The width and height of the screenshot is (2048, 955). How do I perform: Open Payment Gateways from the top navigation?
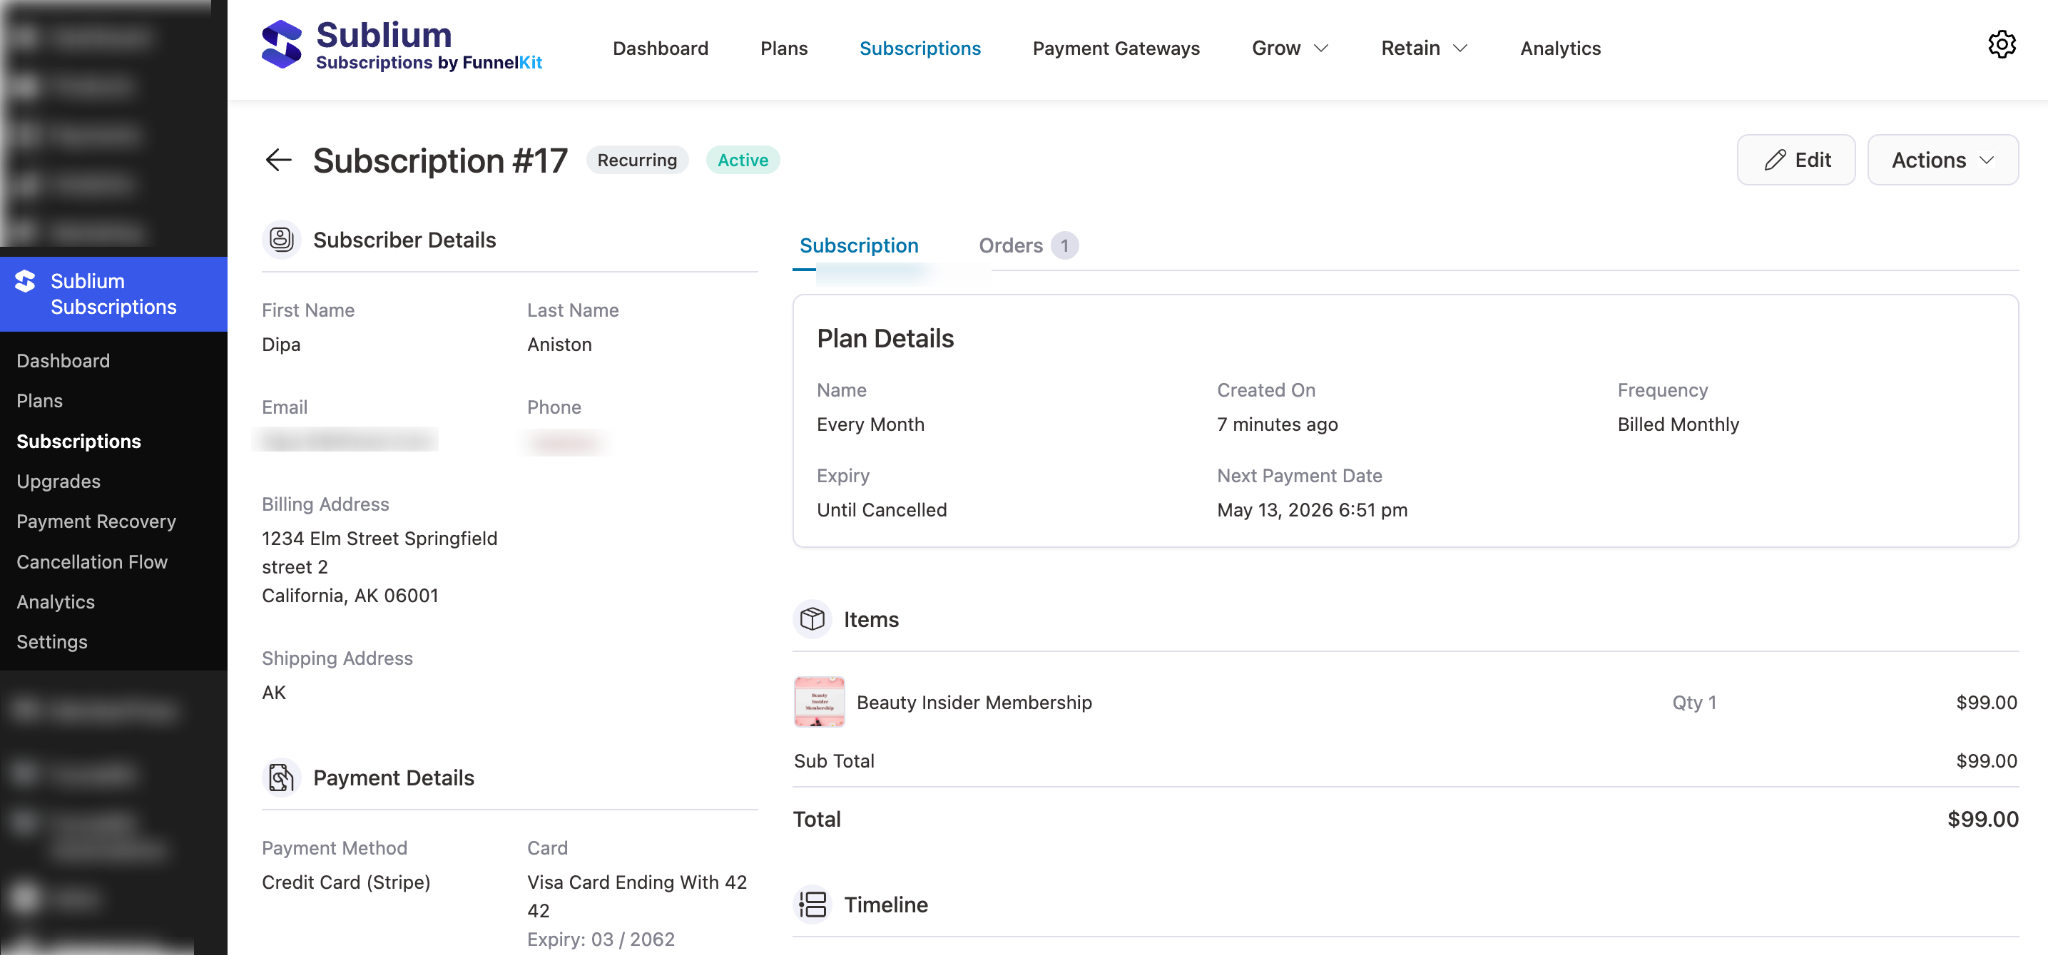(x=1116, y=48)
